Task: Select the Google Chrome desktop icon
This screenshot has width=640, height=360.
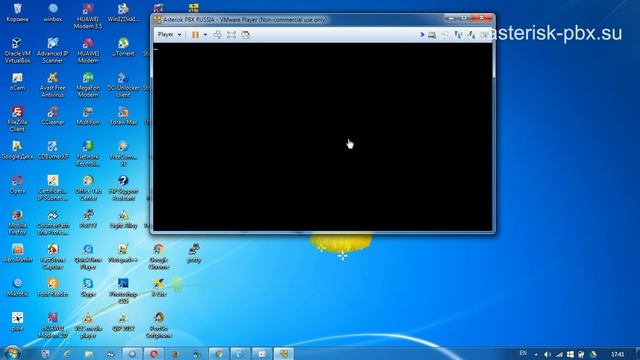Action: tap(159, 256)
